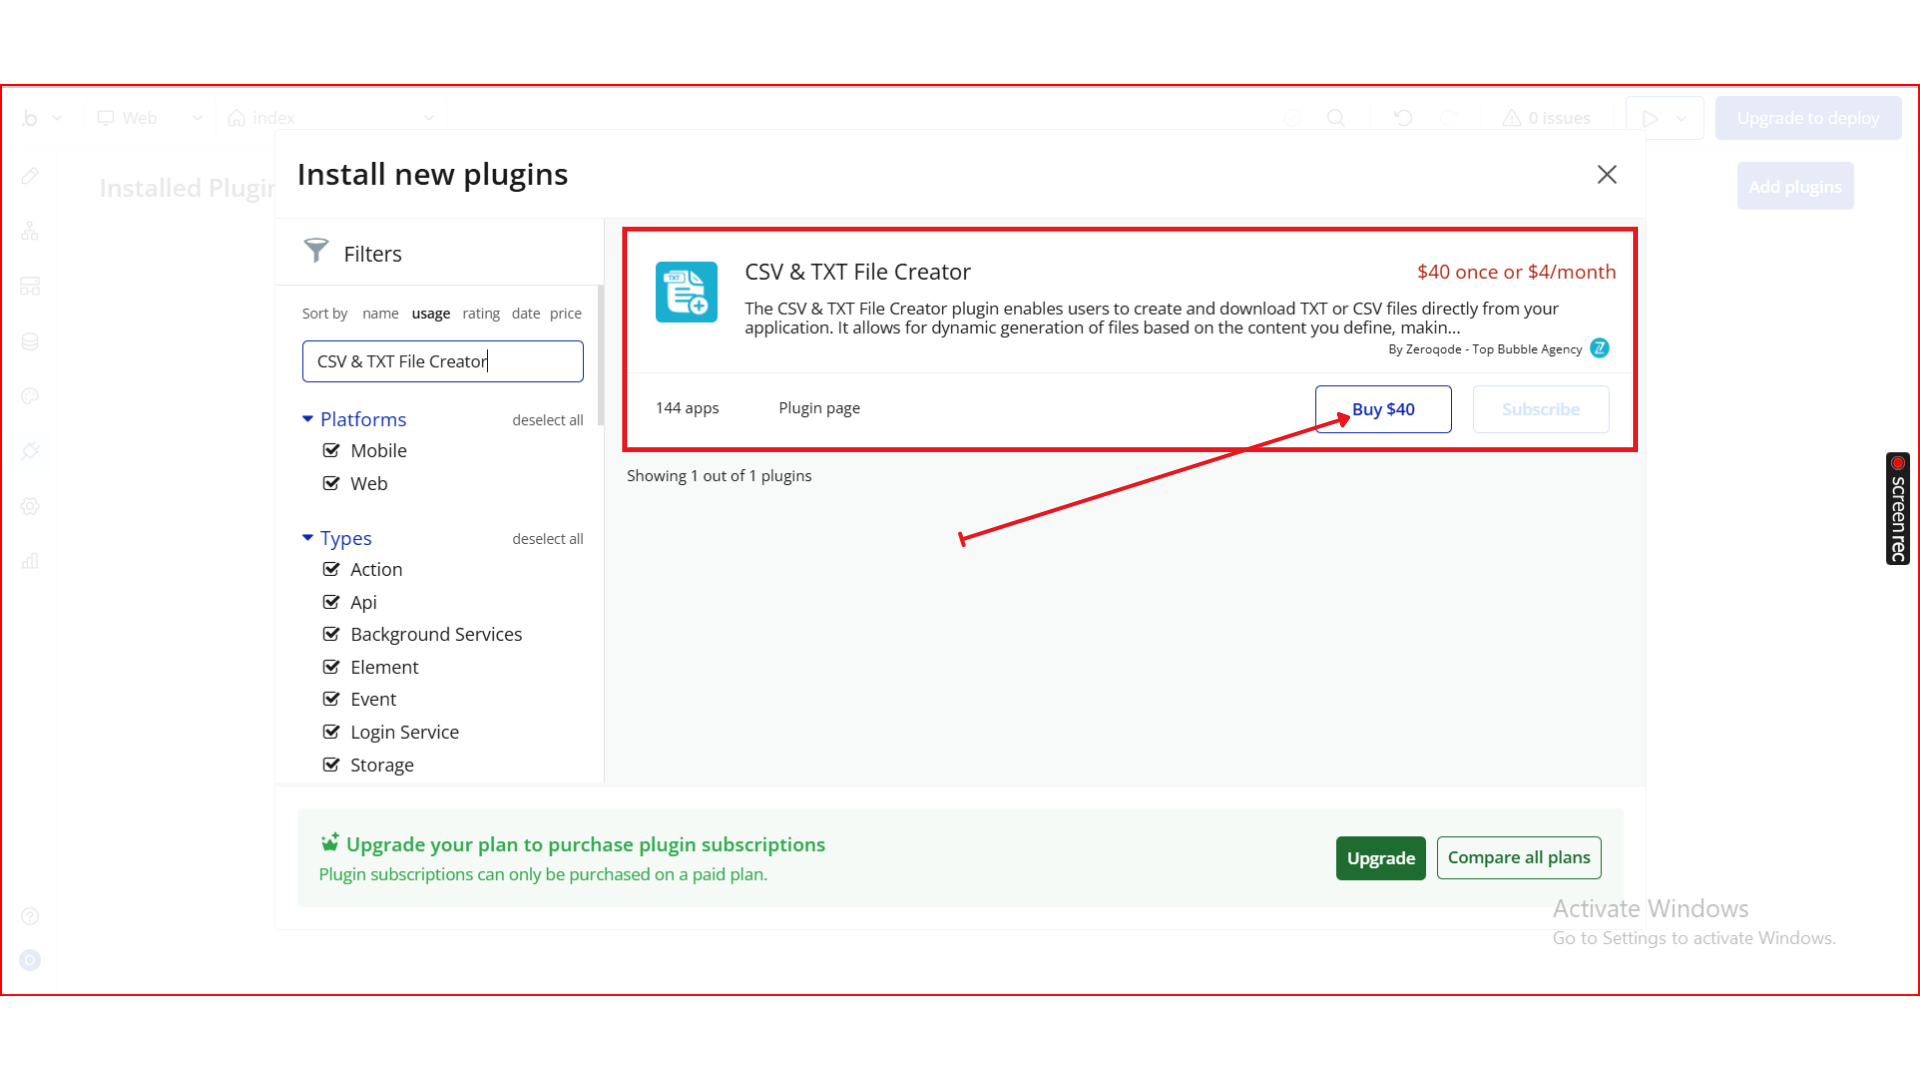Open the Logs bar chart icon
Screen dimensions: 1920x1080
pyautogui.click(x=30, y=561)
